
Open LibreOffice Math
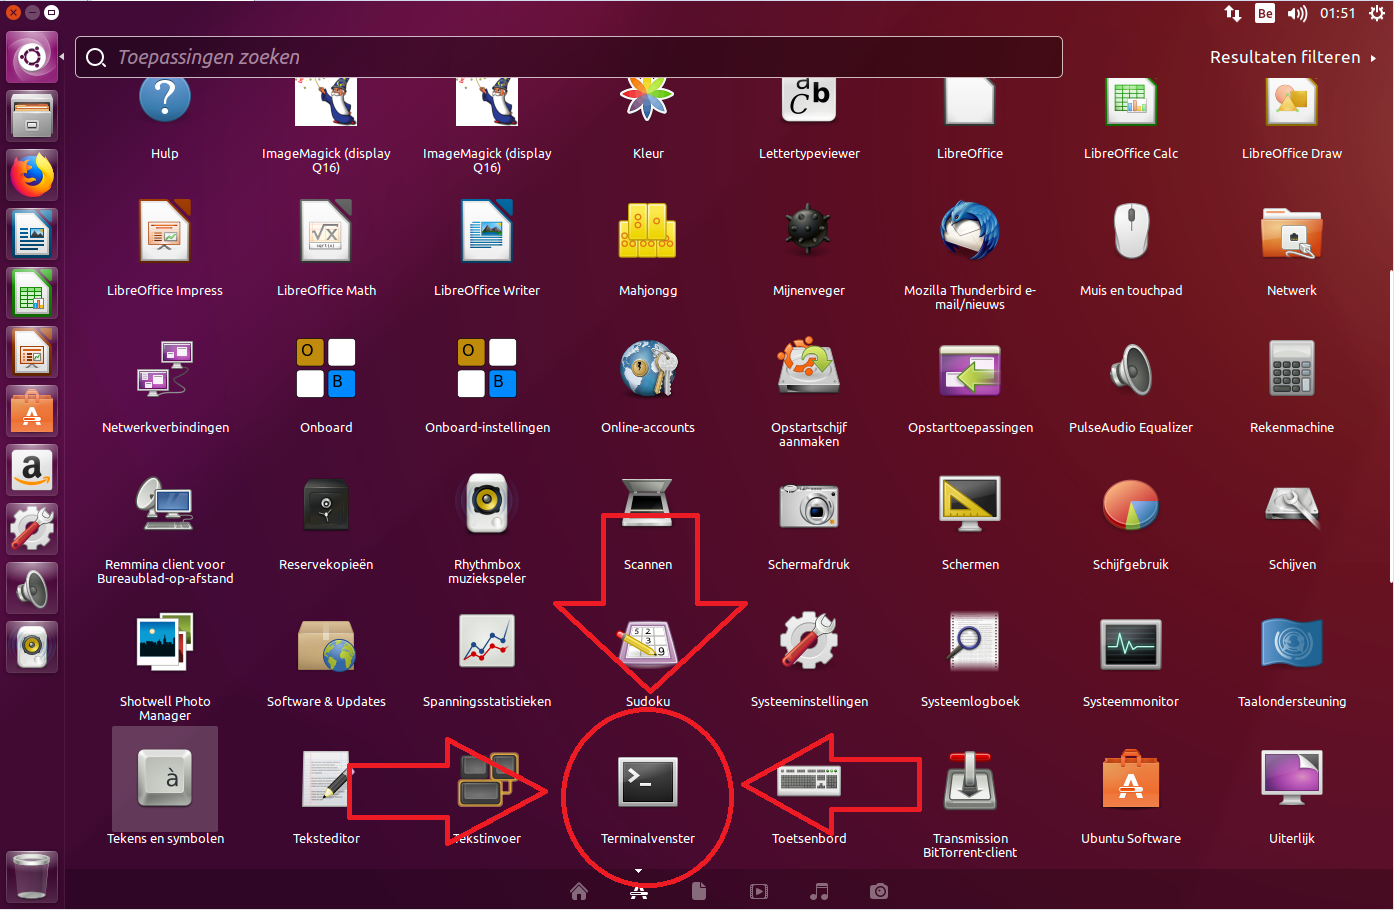[x=326, y=231]
